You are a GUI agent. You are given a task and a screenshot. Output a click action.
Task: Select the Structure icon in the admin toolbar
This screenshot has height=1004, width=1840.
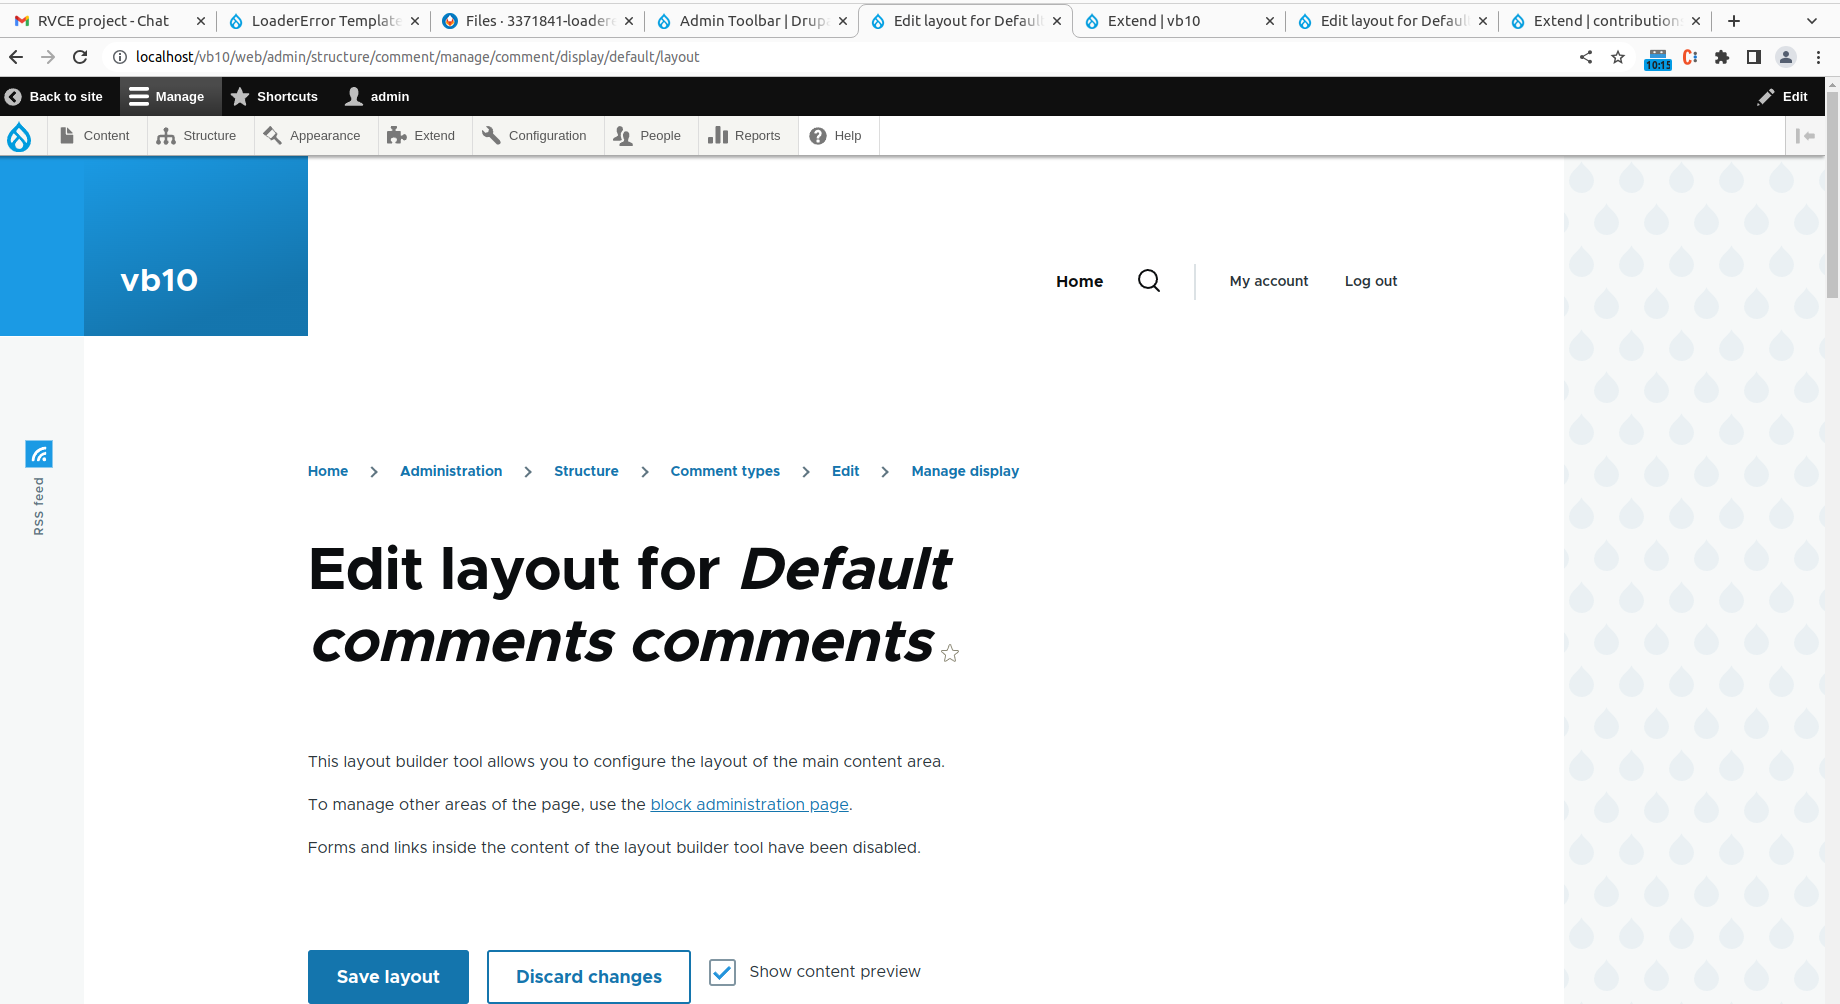click(166, 135)
